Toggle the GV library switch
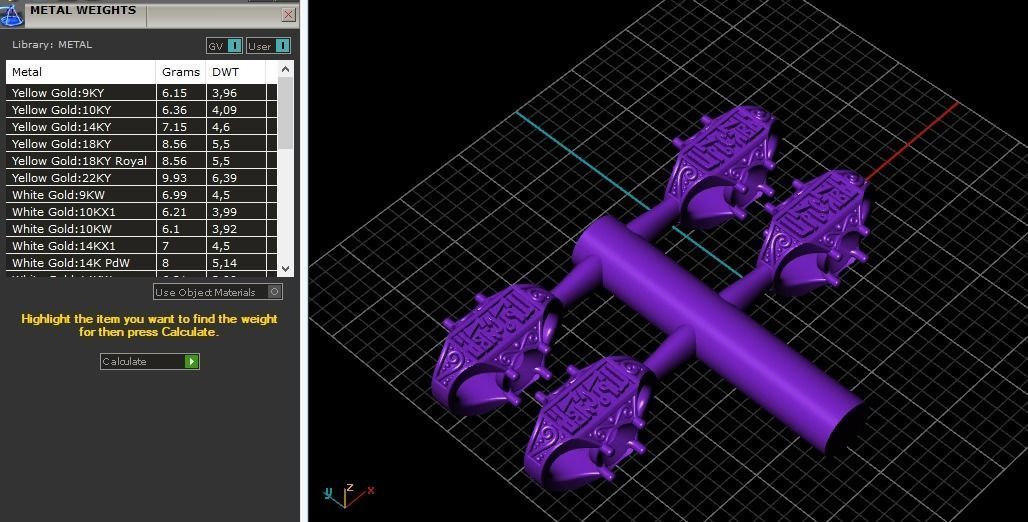 (225, 46)
